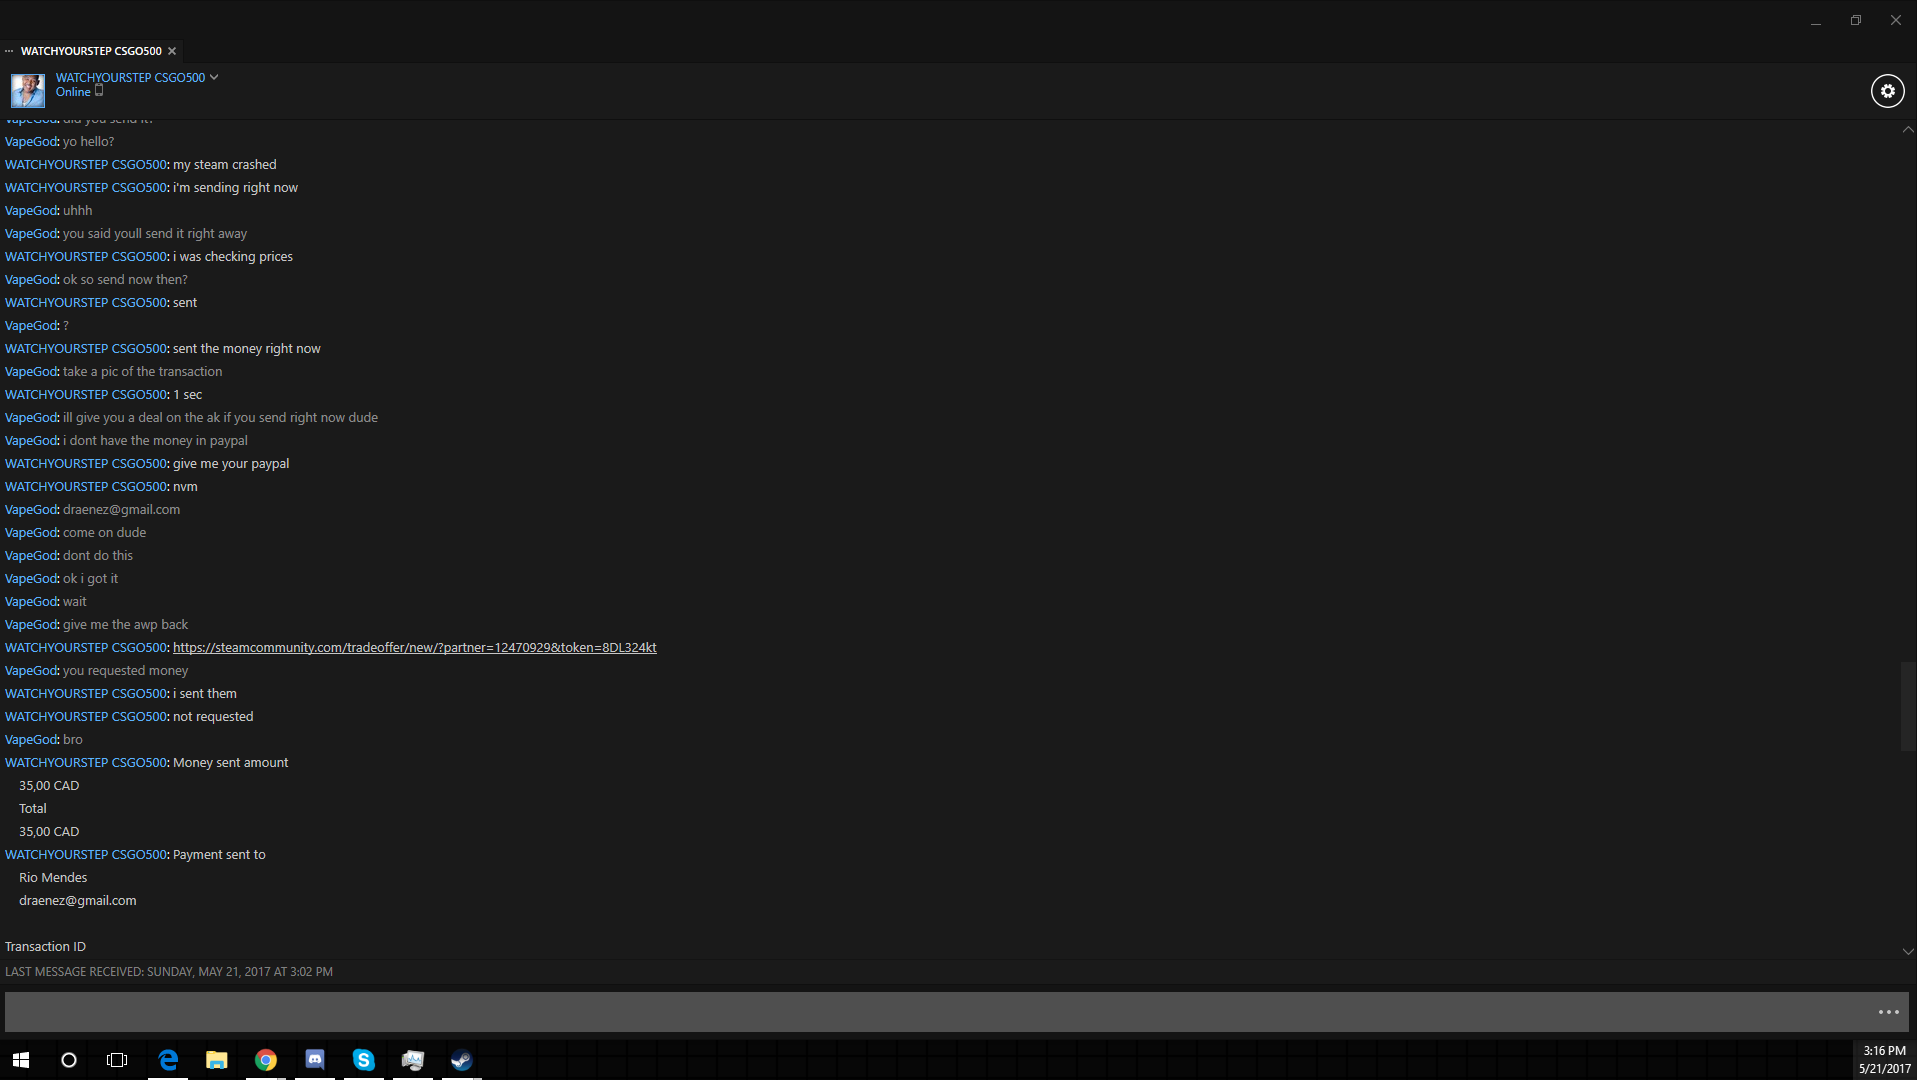This screenshot has width=1917, height=1080.
Task: Select the WATCHYOURSTEP CSGO500 chat tab
Action: pyautogui.click(x=91, y=51)
